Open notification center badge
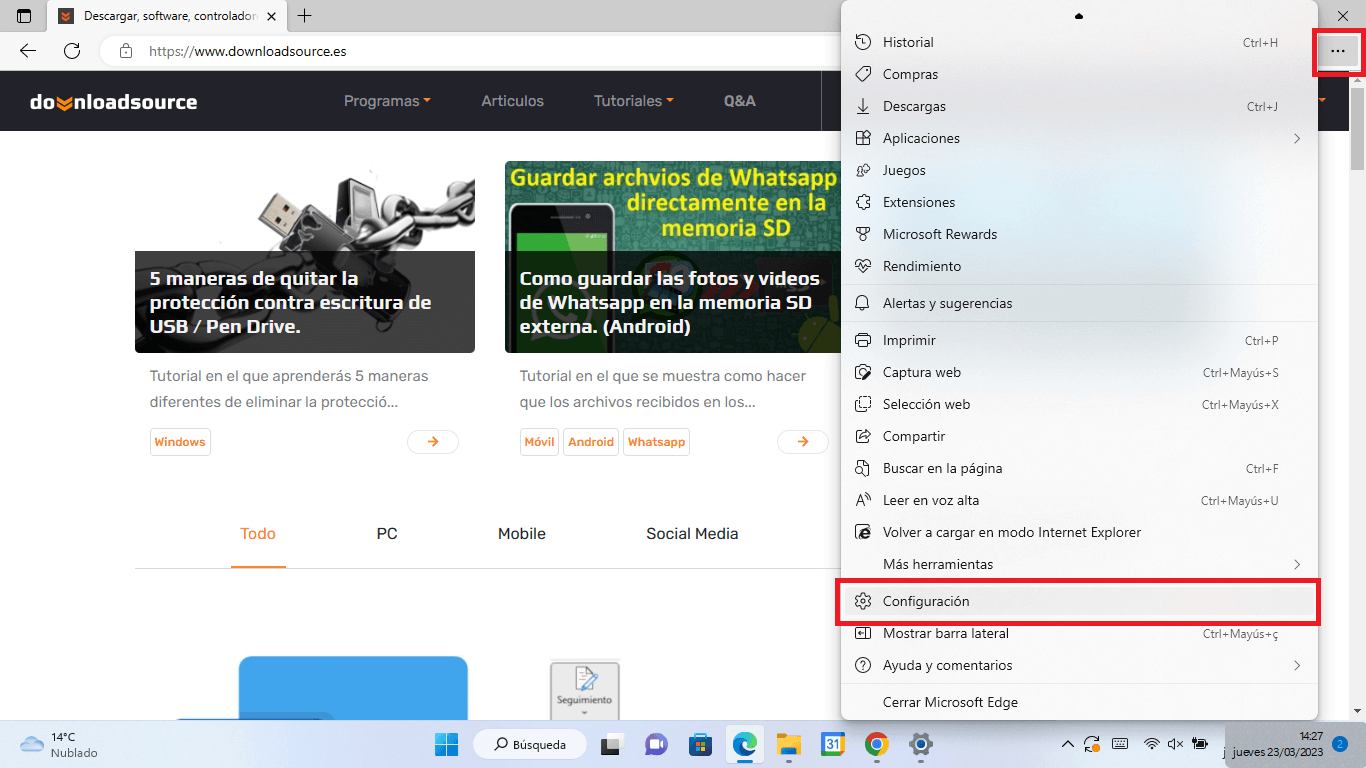This screenshot has width=1366, height=768. [x=1340, y=744]
